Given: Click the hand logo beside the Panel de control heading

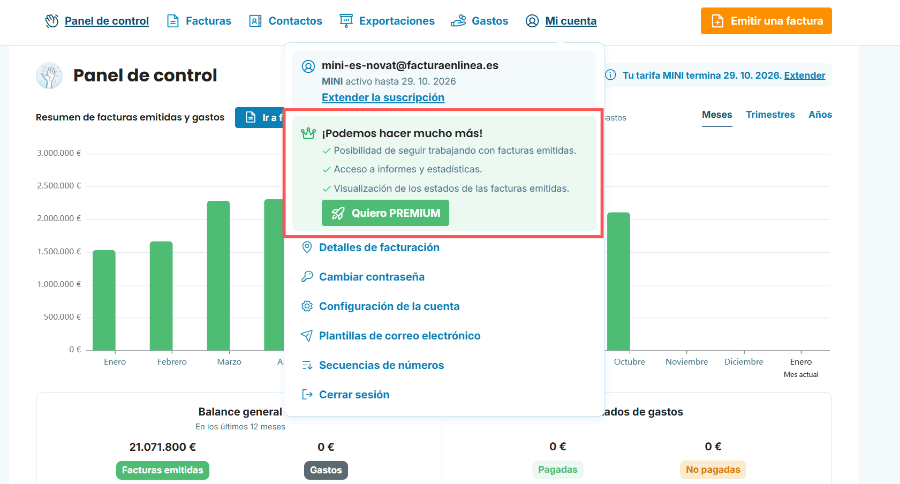Looking at the screenshot, I should 49,75.
